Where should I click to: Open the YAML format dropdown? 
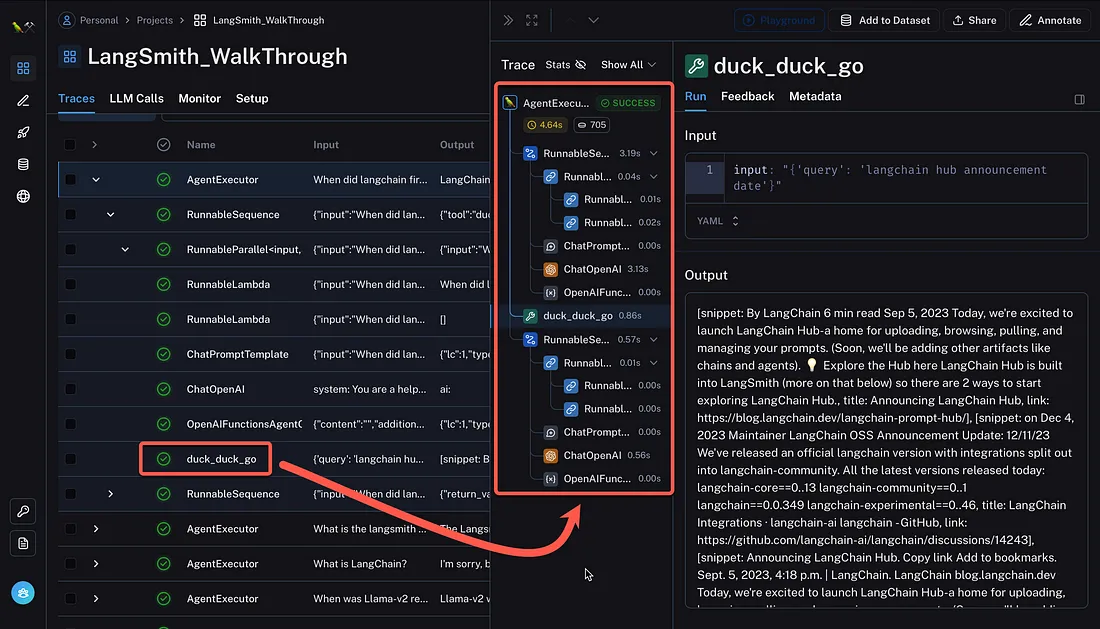[718, 221]
